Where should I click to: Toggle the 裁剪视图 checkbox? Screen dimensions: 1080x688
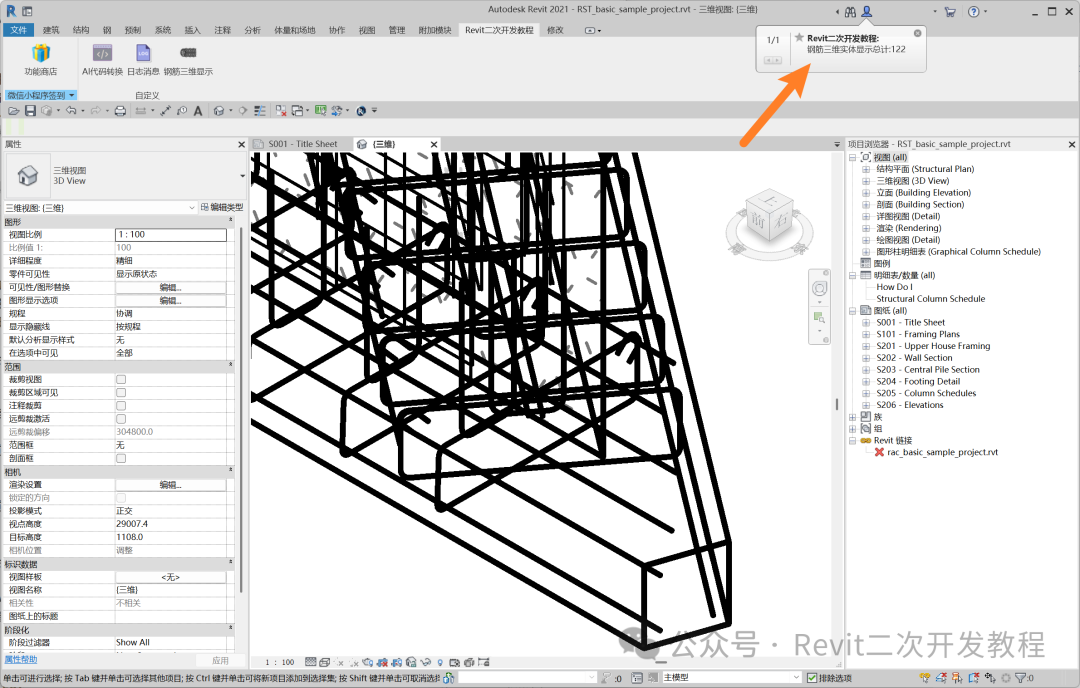[x=121, y=379]
